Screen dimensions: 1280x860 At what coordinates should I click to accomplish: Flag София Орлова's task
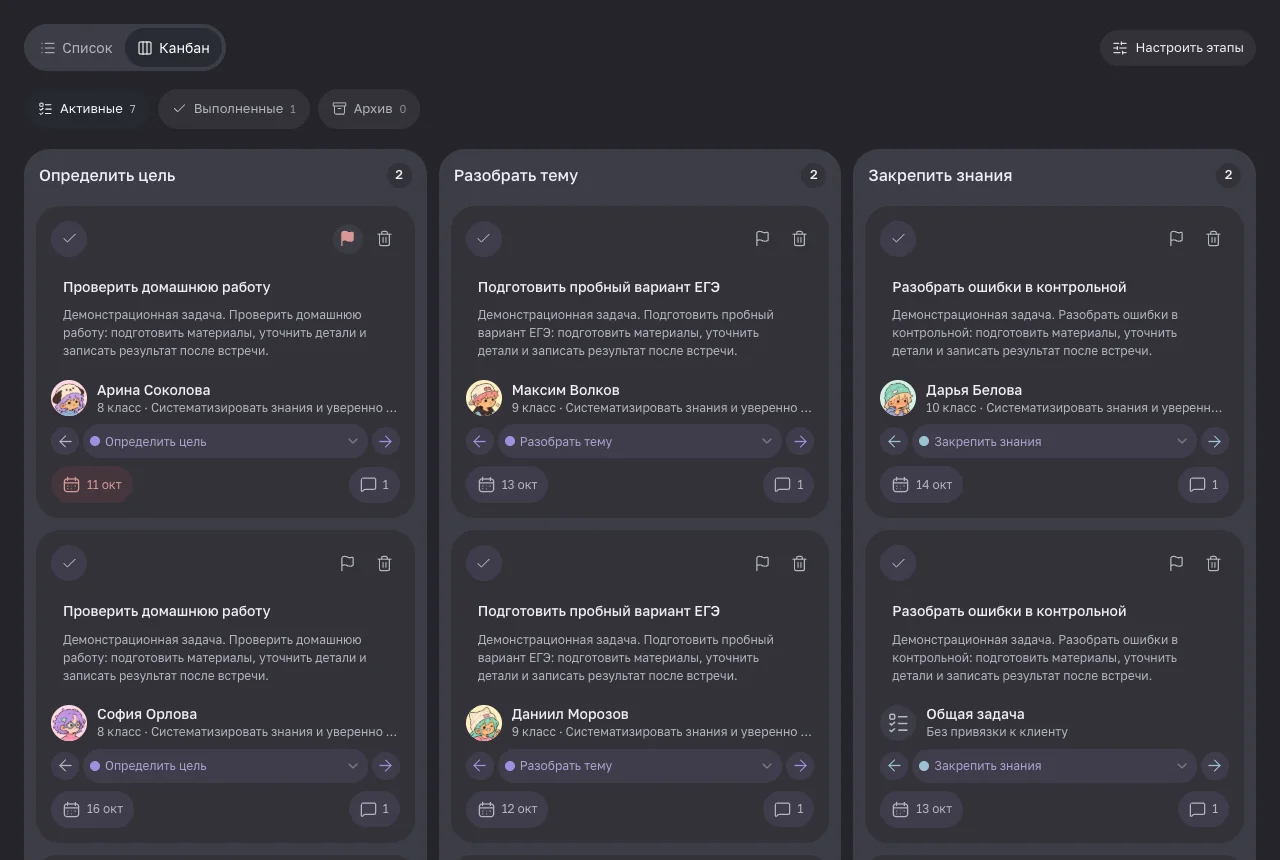pos(347,563)
